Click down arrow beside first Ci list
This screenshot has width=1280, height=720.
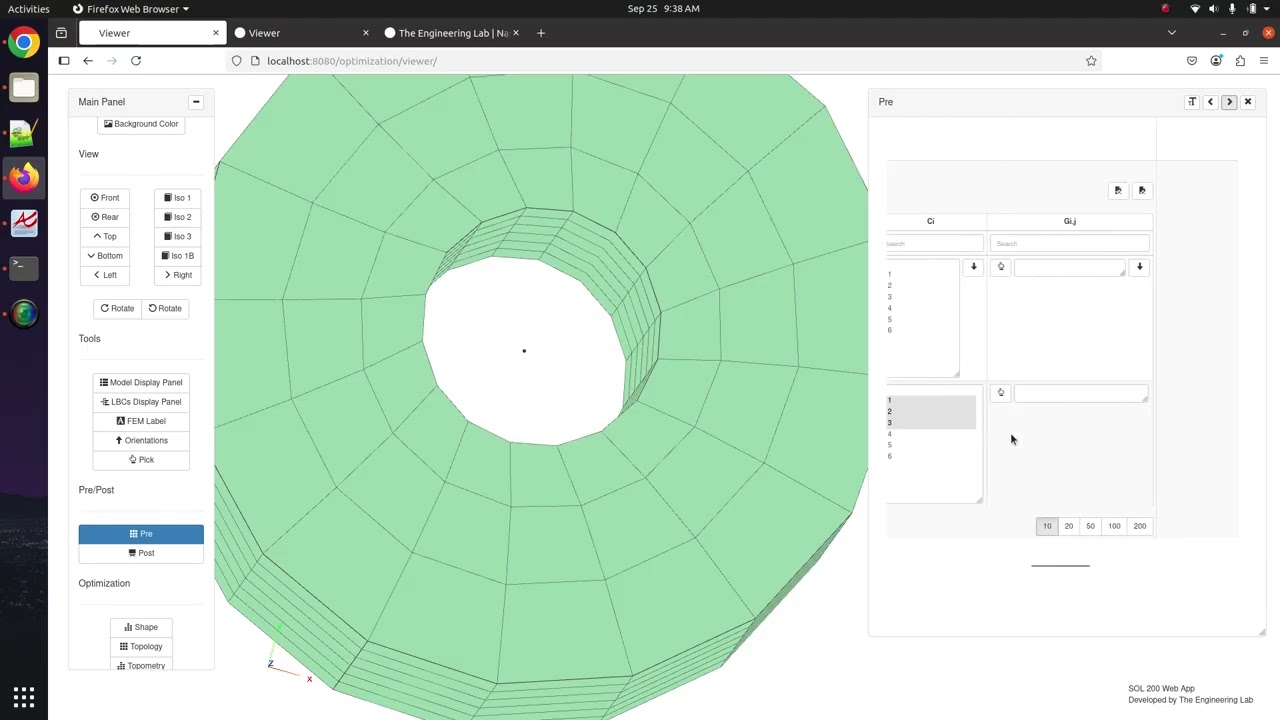(973, 267)
